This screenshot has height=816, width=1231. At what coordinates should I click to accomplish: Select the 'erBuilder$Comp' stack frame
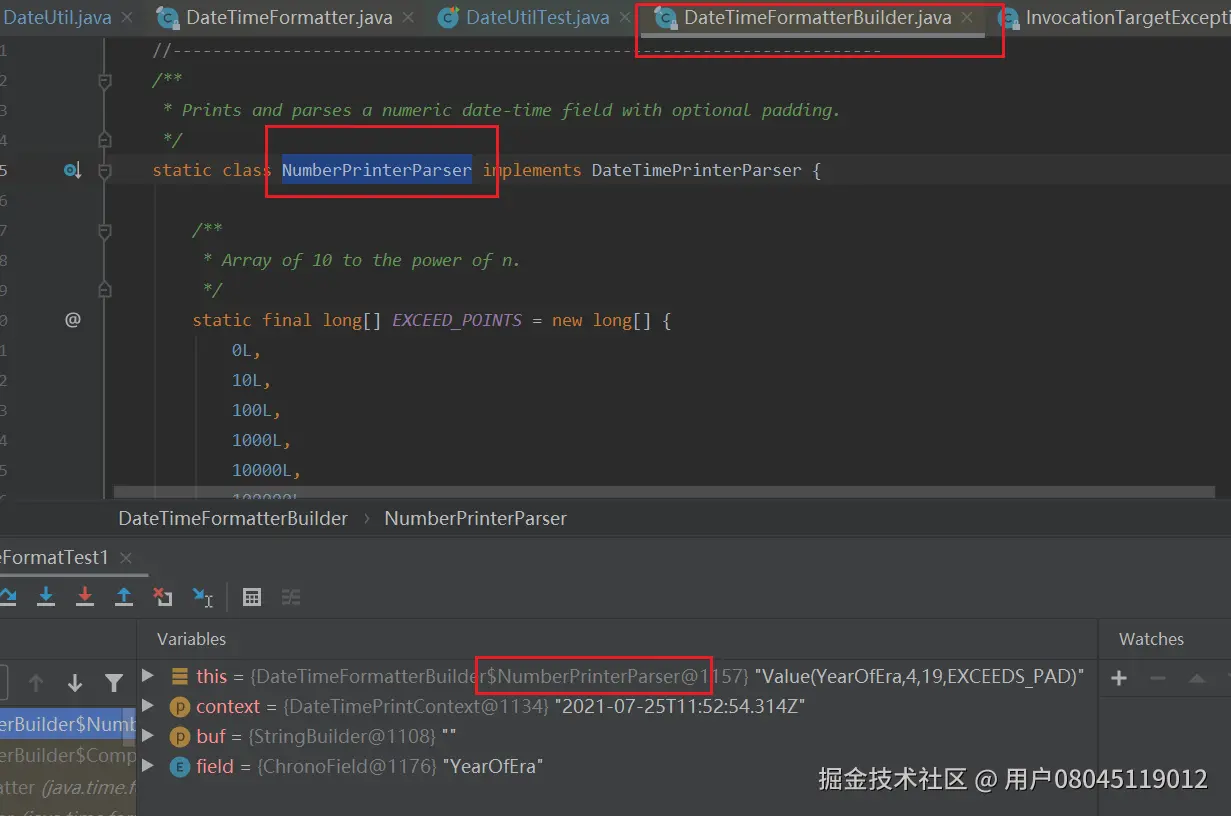click(68, 755)
